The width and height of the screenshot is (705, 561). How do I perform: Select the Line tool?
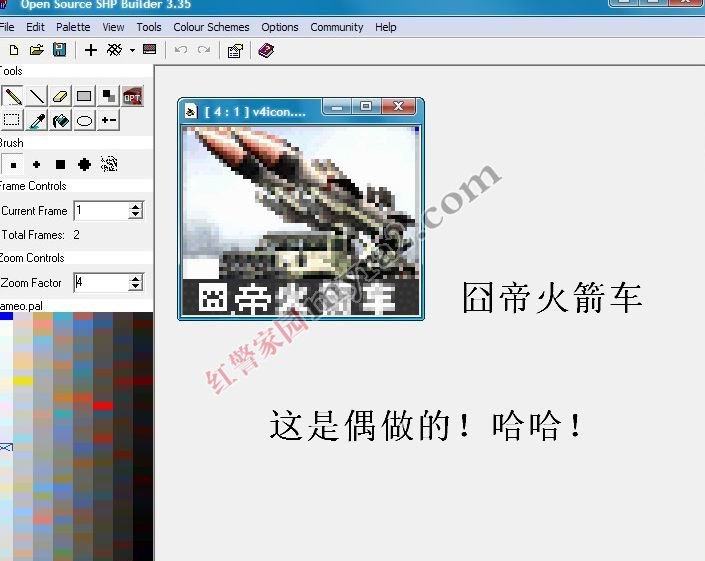tap(37, 96)
